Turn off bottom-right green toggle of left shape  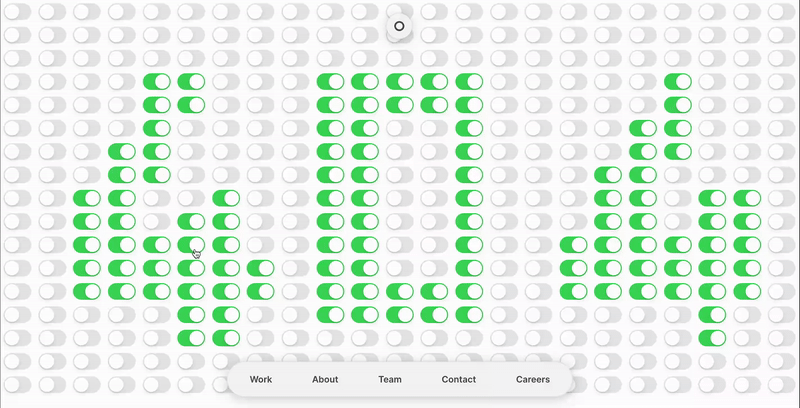226,338
